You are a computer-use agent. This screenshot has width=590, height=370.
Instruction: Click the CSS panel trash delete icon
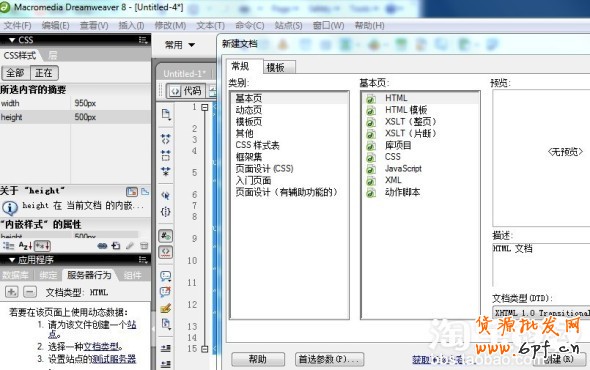tap(144, 246)
